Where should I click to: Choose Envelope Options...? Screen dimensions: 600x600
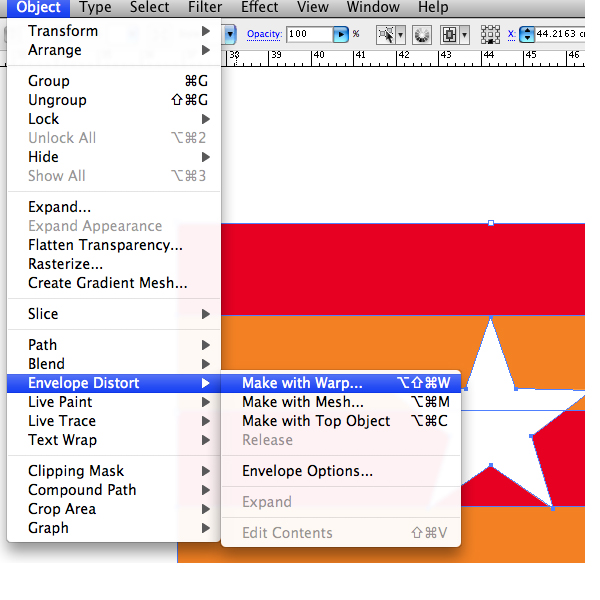(x=341, y=471)
